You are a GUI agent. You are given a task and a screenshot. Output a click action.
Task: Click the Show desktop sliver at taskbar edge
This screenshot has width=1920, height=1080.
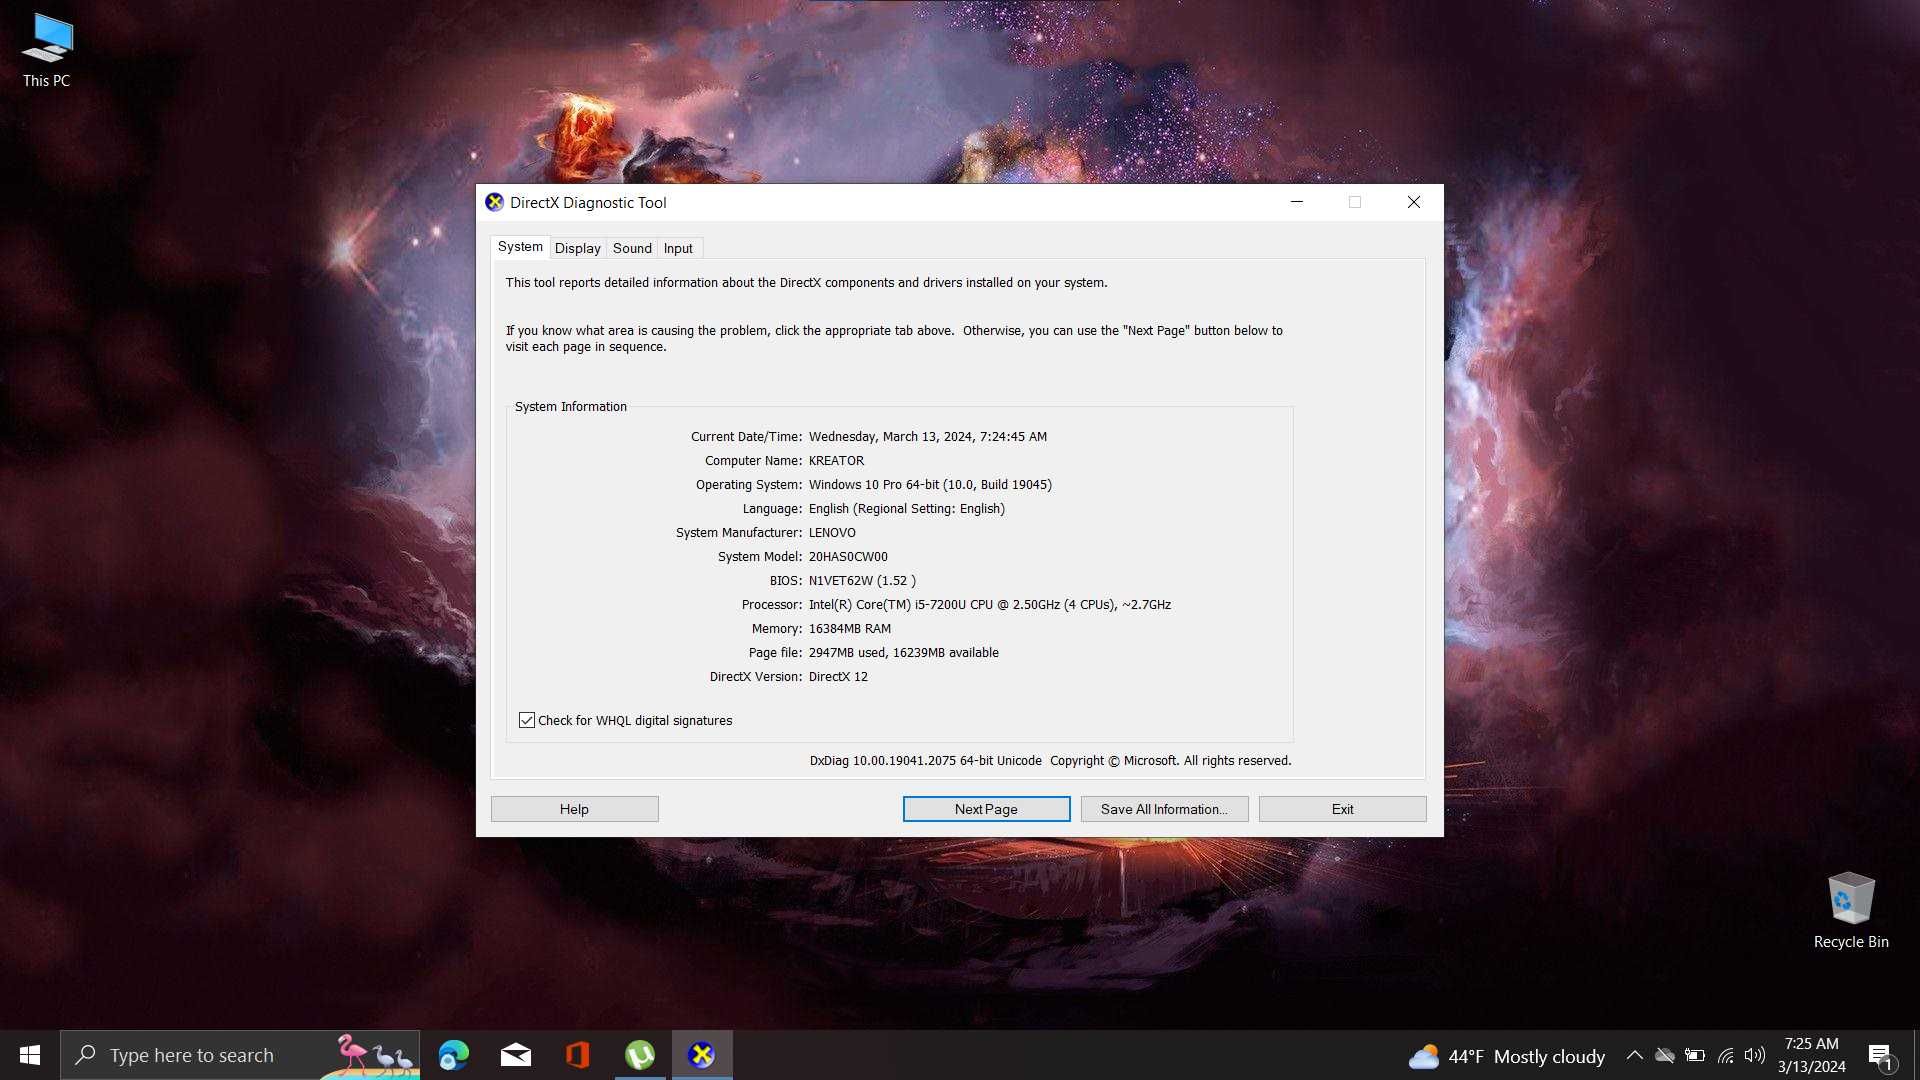pos(1916,1055)
